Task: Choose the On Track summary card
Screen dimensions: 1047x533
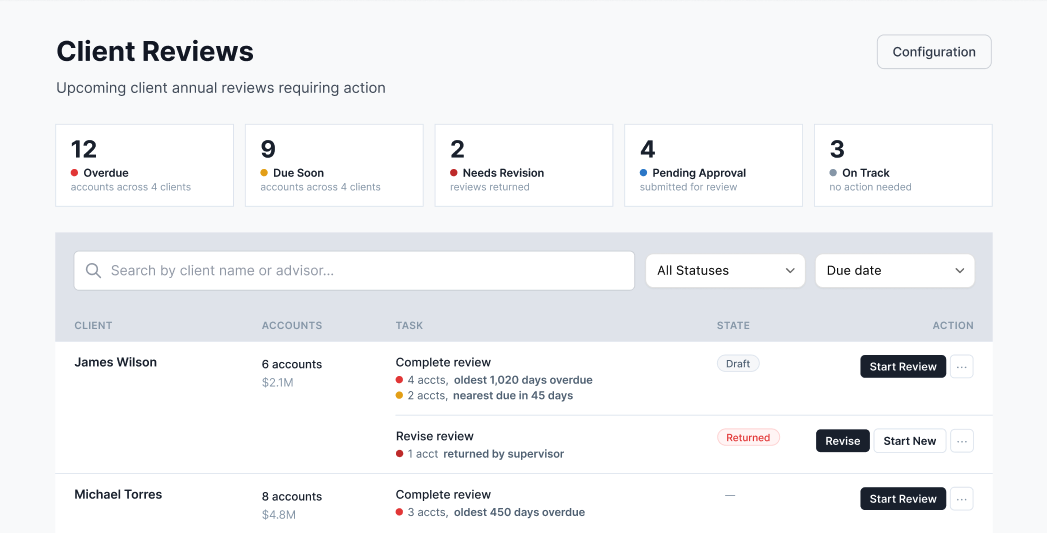Action: click(x=903, y=165)
